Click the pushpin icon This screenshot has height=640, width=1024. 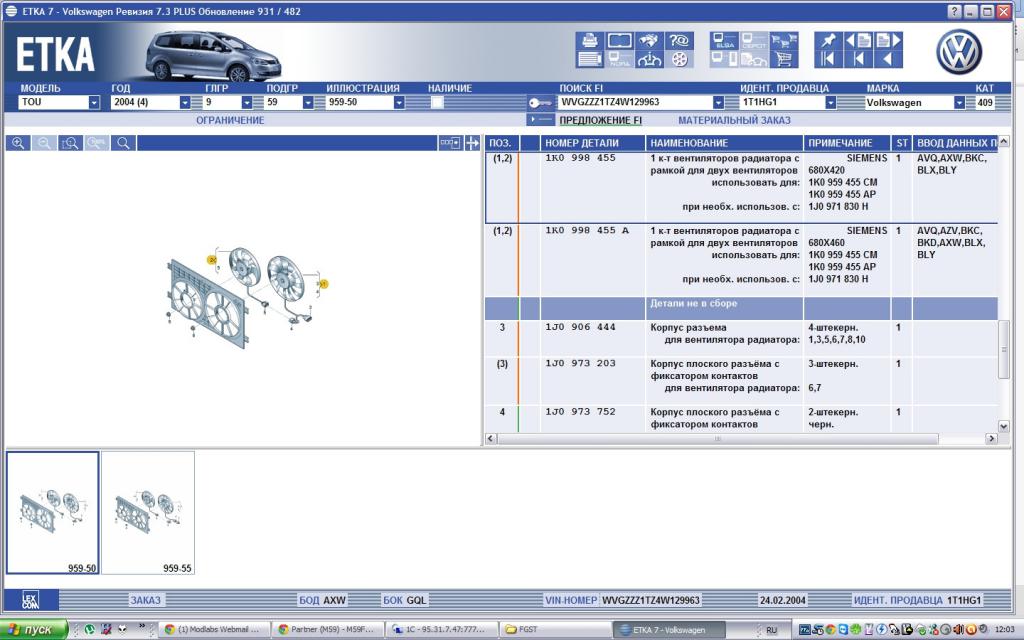(x=828, y=40)
